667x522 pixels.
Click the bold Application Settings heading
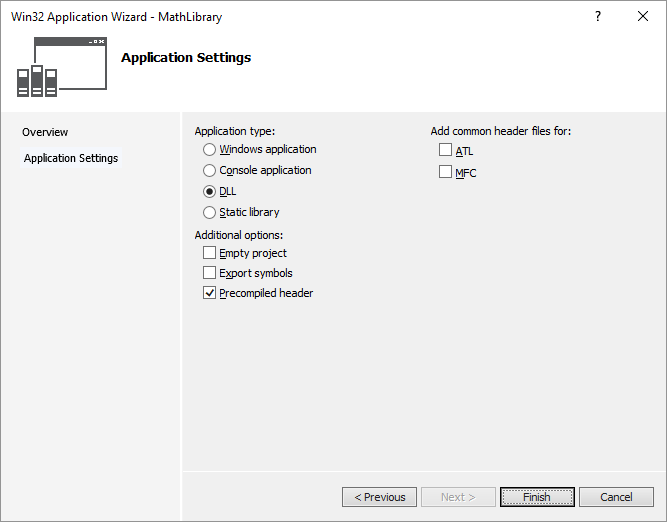click(x=186, y=57)
